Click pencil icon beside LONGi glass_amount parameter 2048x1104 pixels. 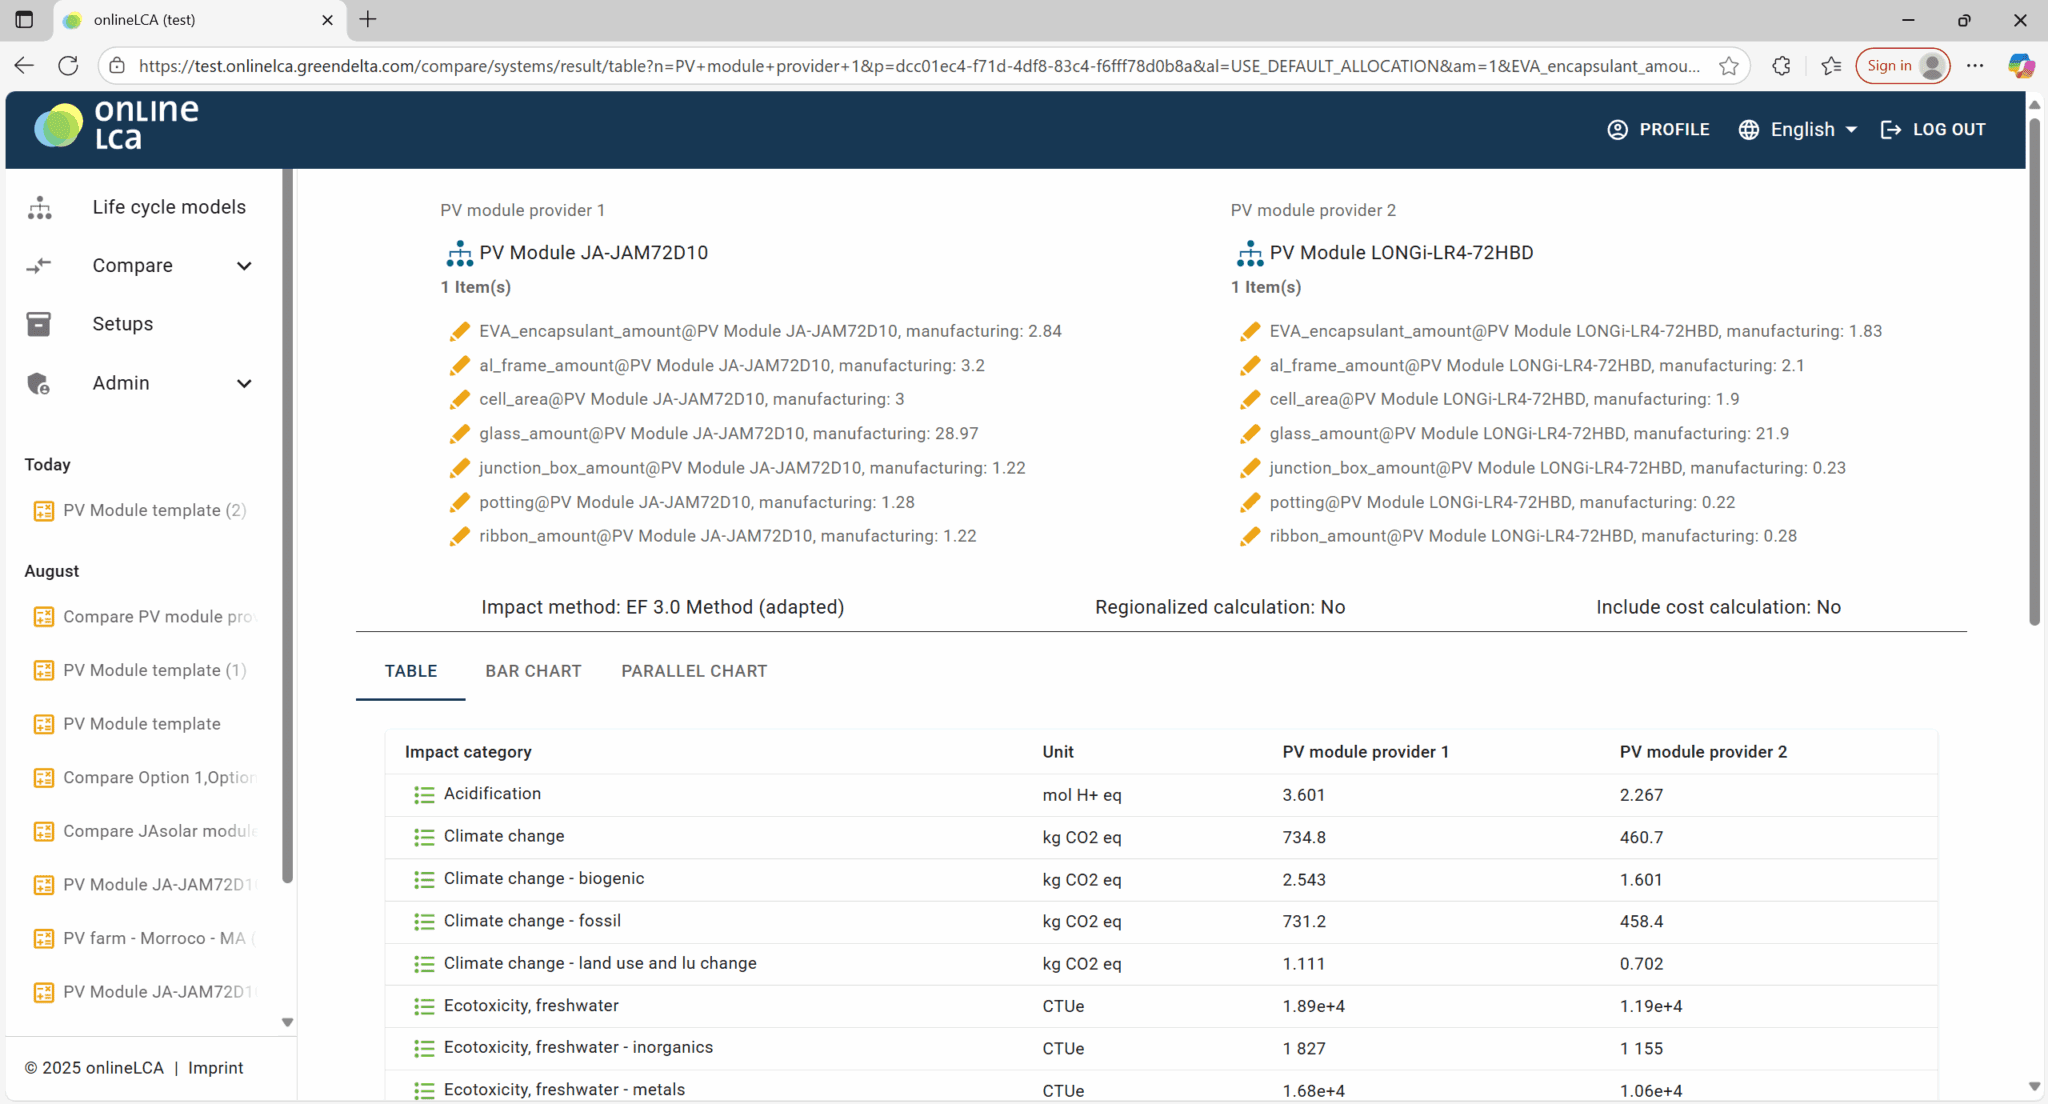(1250, 434)
